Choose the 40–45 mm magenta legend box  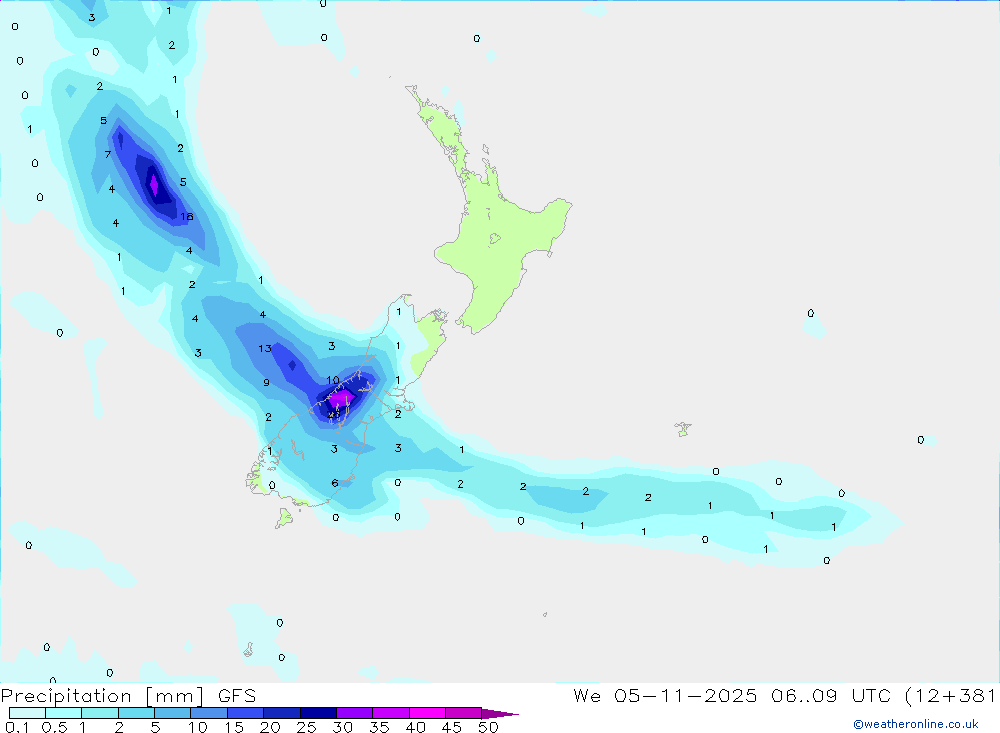(427, 713)
